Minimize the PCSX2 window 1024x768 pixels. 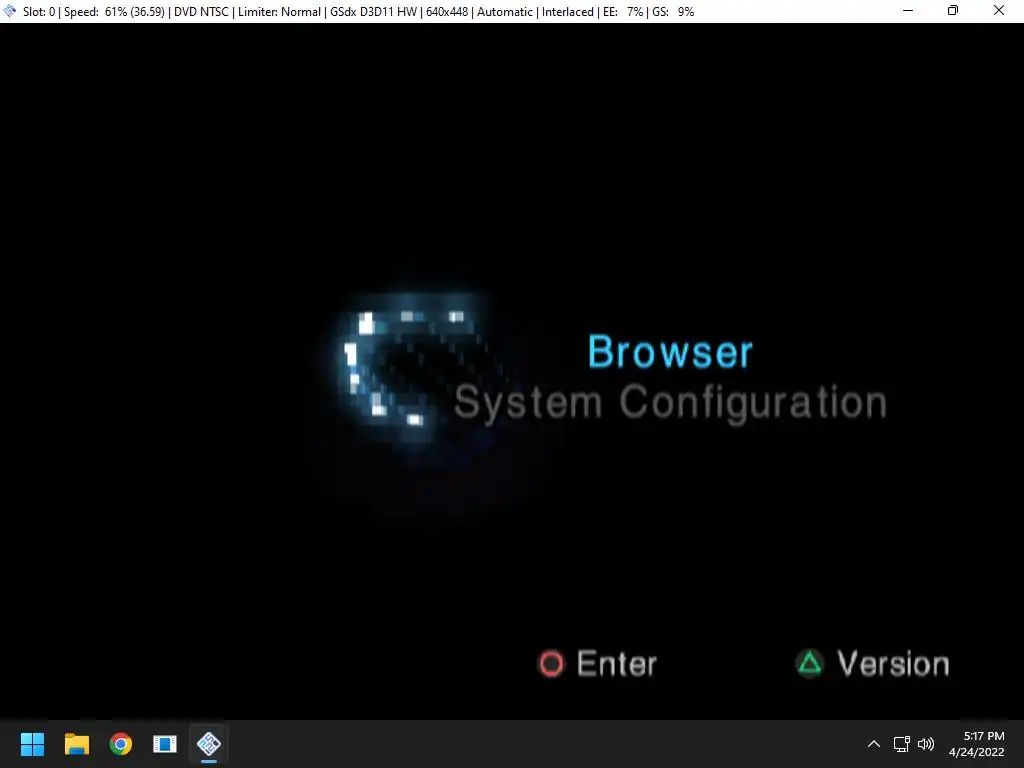908,11
